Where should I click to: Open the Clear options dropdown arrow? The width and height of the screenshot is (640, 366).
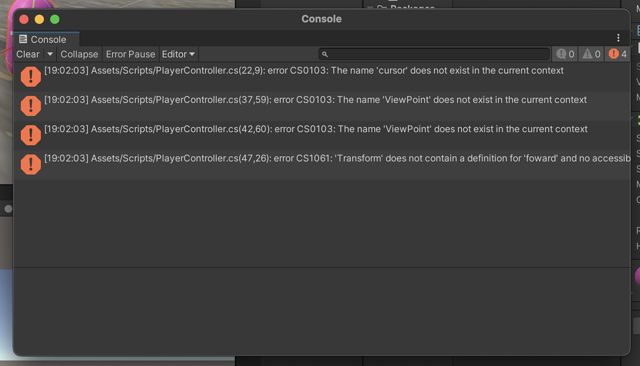tap(50, 54)
